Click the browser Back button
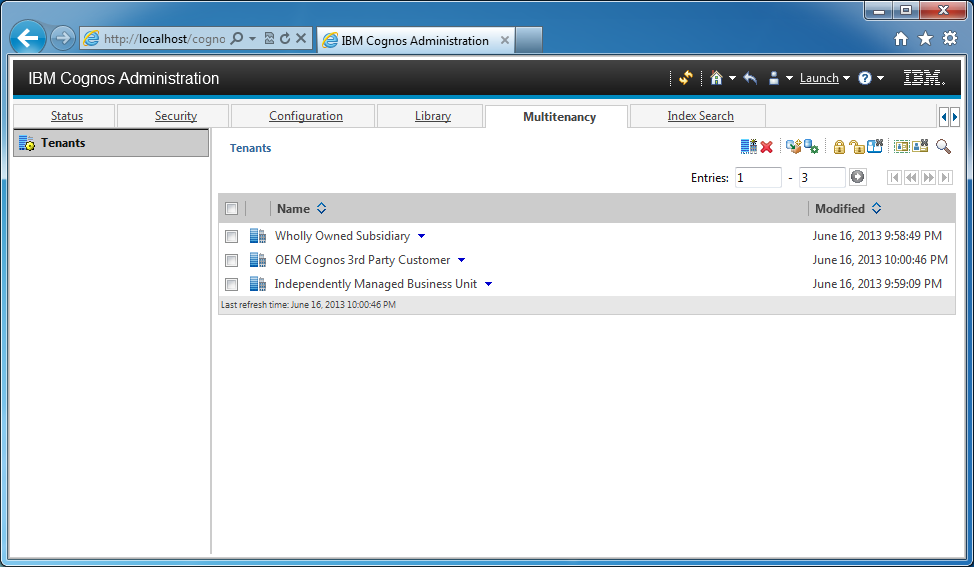Screen dimensions: 974x567 [x=28, y=39]
